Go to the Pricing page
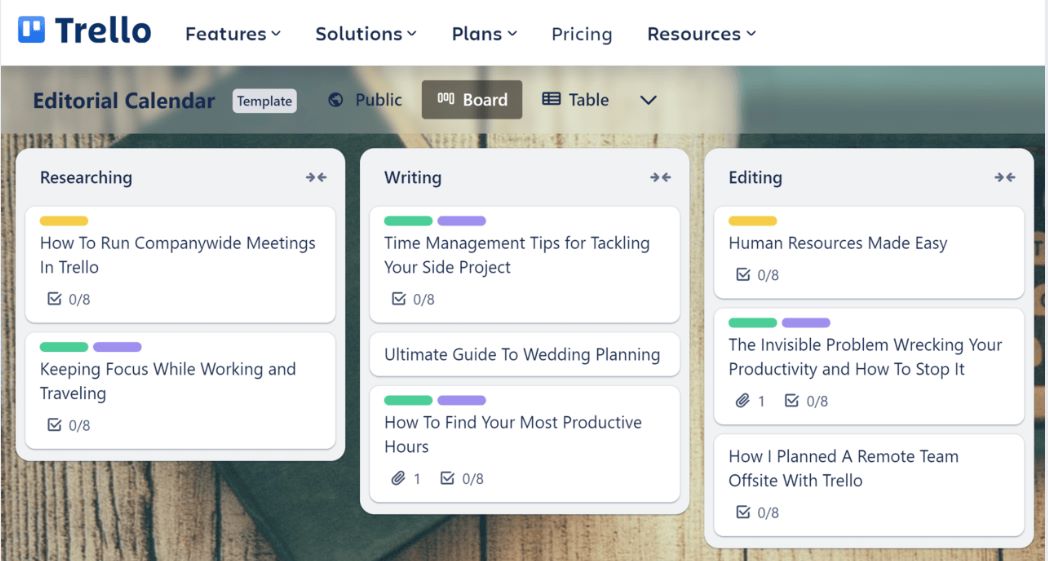The height and width of the screenshot is (561, 1048). point(581,34)
